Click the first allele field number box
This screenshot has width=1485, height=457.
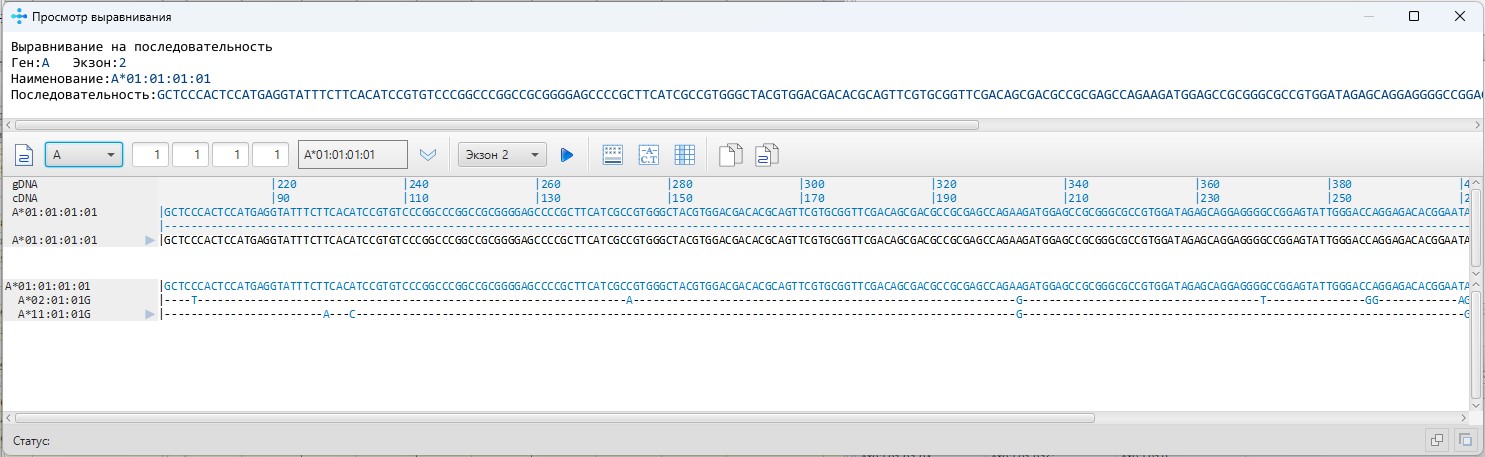tap(150, 155)
